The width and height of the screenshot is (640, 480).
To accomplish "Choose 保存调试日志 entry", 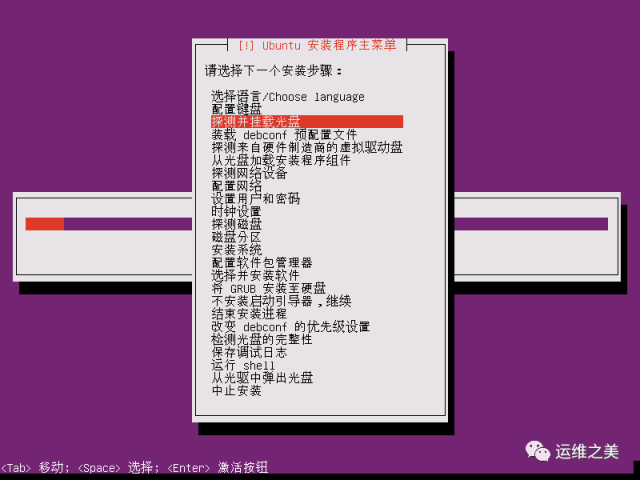I will [249, 352].
